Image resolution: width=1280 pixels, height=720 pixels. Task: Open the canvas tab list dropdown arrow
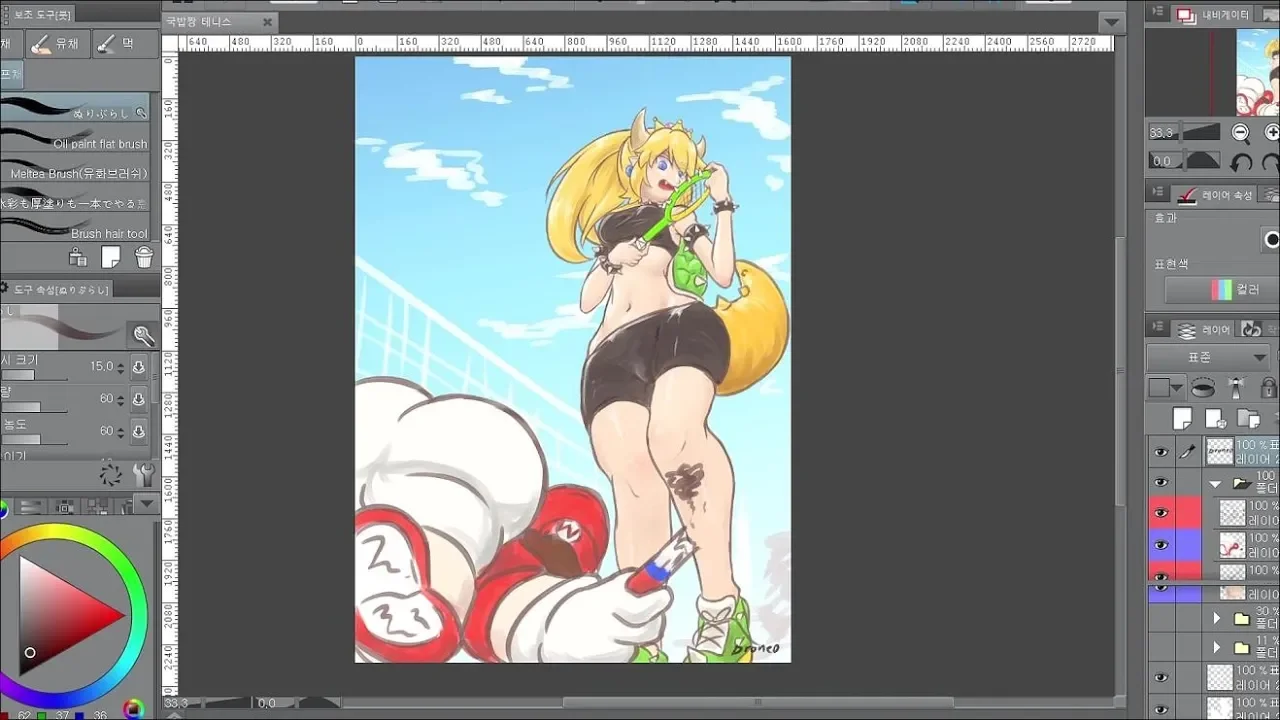(1112, 22)
